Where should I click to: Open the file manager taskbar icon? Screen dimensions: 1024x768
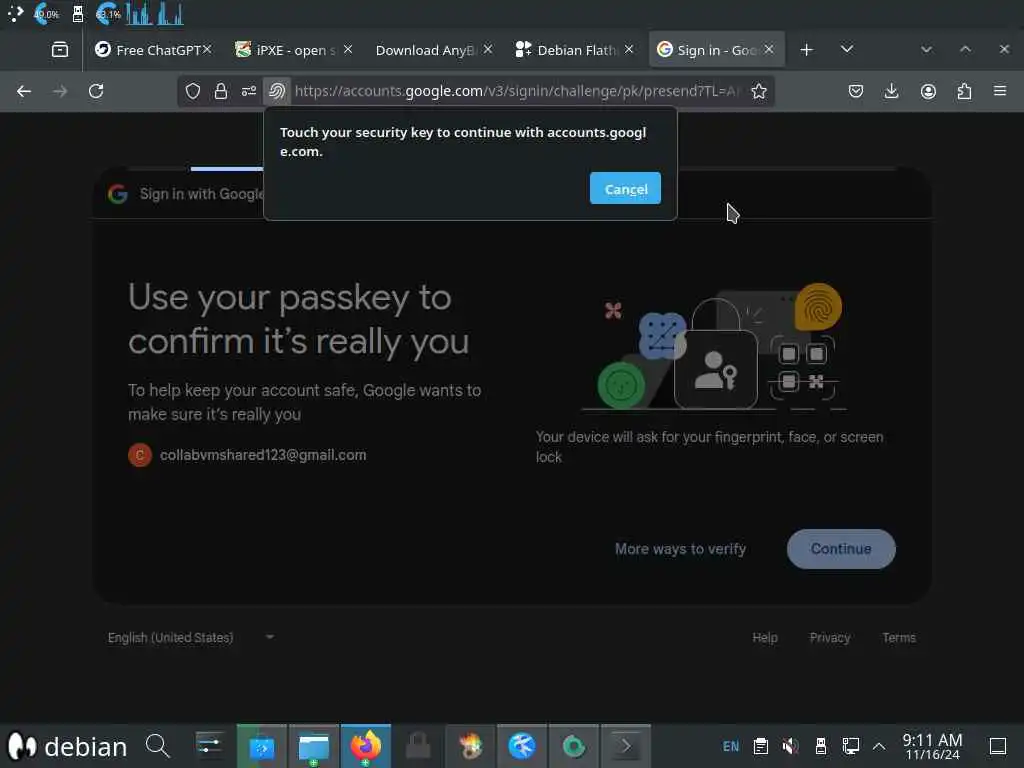(313, 746)
